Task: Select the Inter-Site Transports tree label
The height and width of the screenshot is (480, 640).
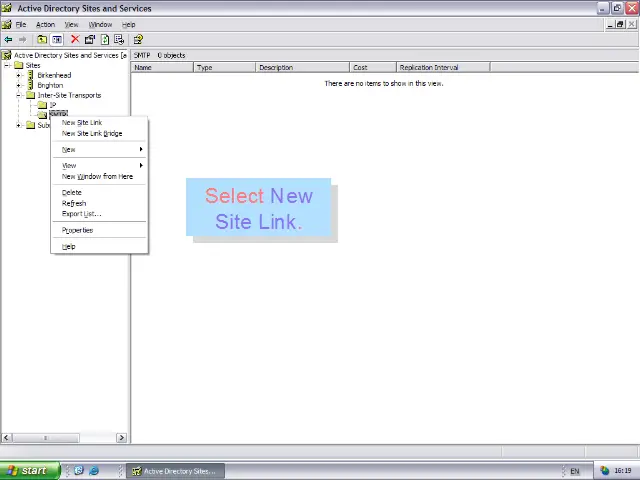Action: click(x=69, y=95)
